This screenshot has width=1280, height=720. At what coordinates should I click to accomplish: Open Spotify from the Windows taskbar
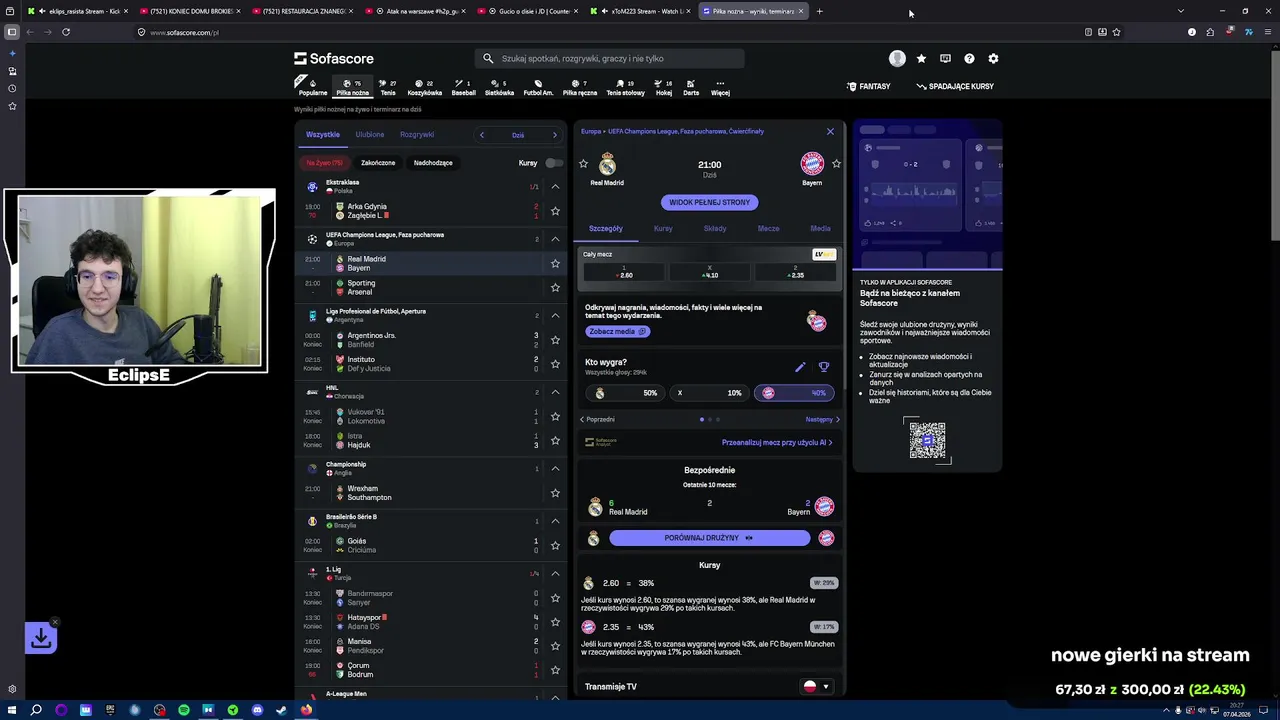[184, 710]
